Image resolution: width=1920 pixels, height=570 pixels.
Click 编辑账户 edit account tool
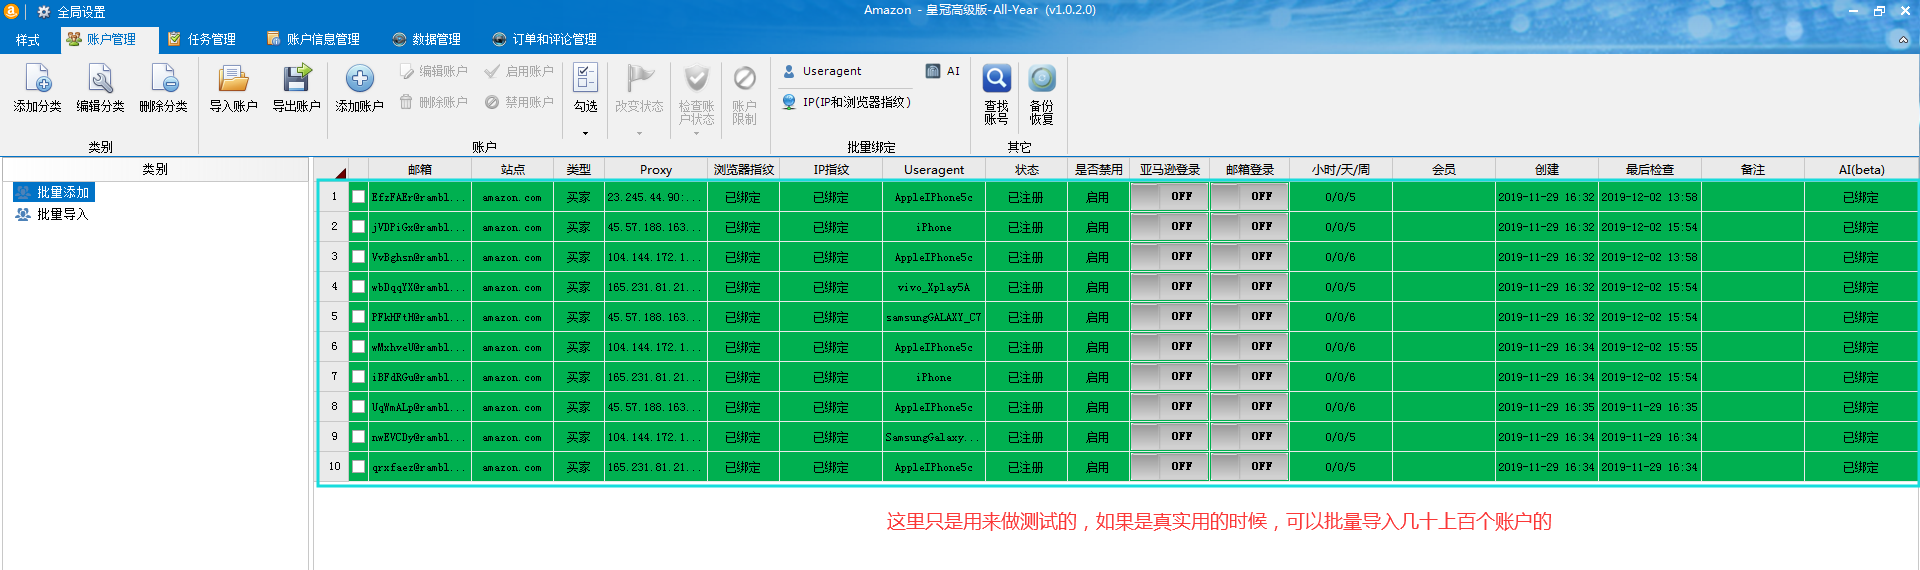click(x=434, y=71)
